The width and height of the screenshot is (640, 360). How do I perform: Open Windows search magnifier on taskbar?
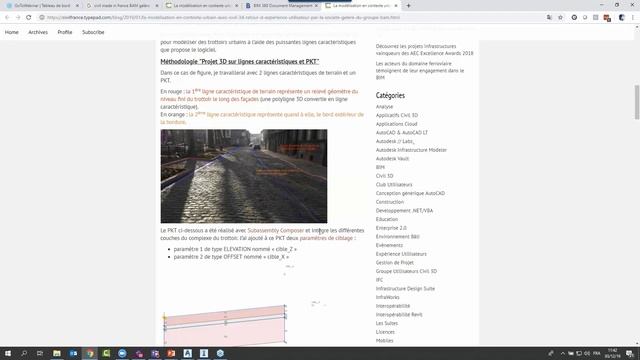[24, 353]
